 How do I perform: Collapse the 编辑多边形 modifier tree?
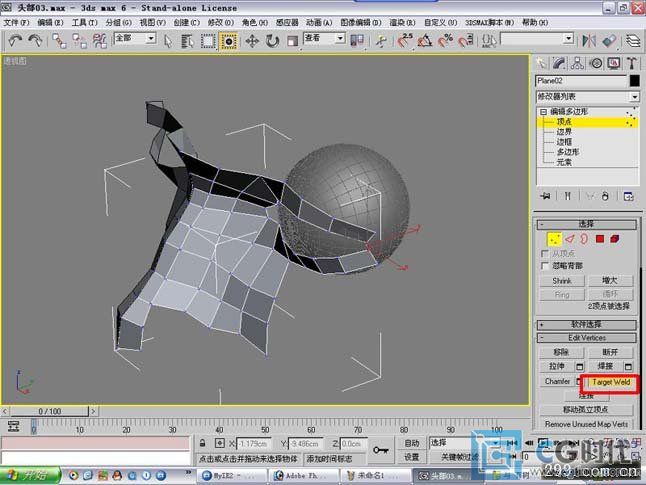543,112
